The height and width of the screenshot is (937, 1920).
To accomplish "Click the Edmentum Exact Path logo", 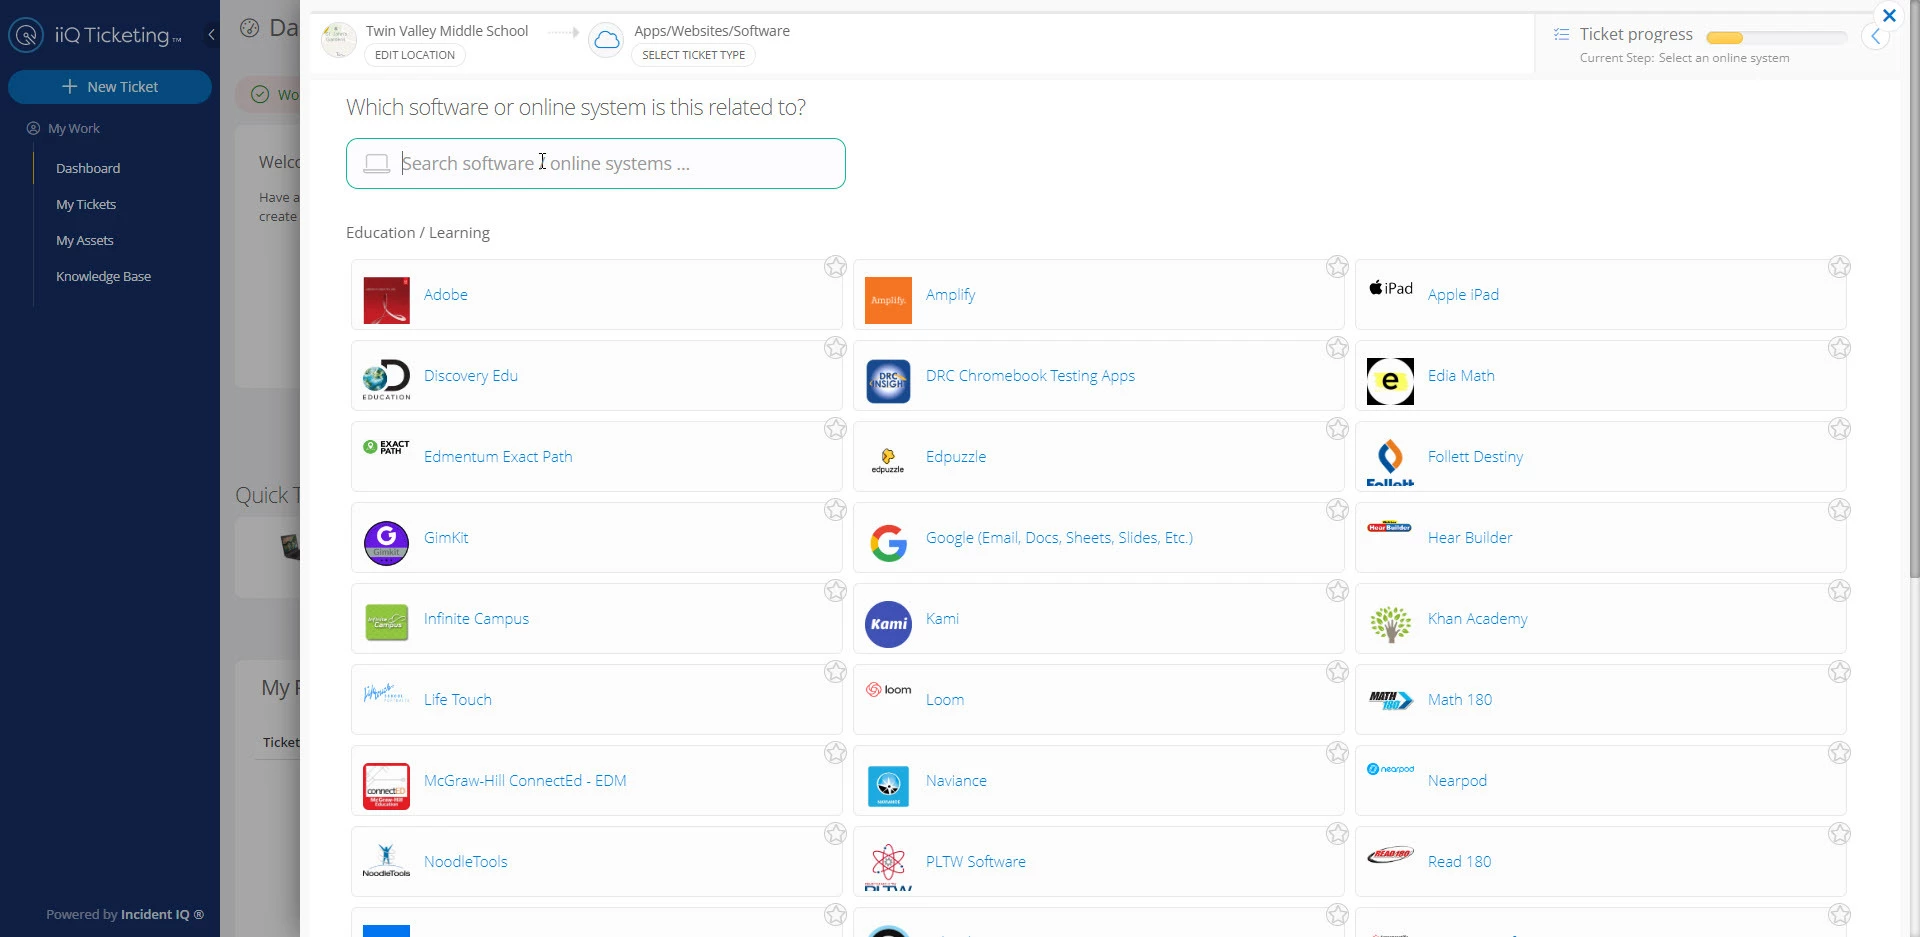I will [386, 447].
